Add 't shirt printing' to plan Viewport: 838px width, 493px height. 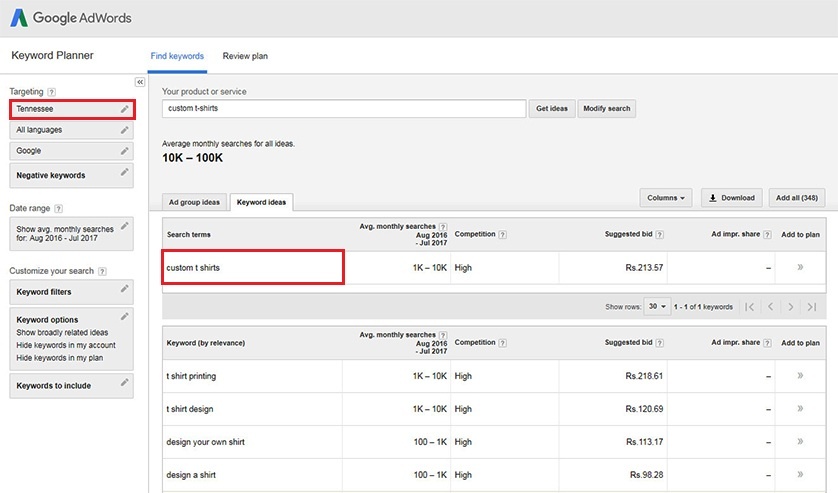click(x=800, y=375)
